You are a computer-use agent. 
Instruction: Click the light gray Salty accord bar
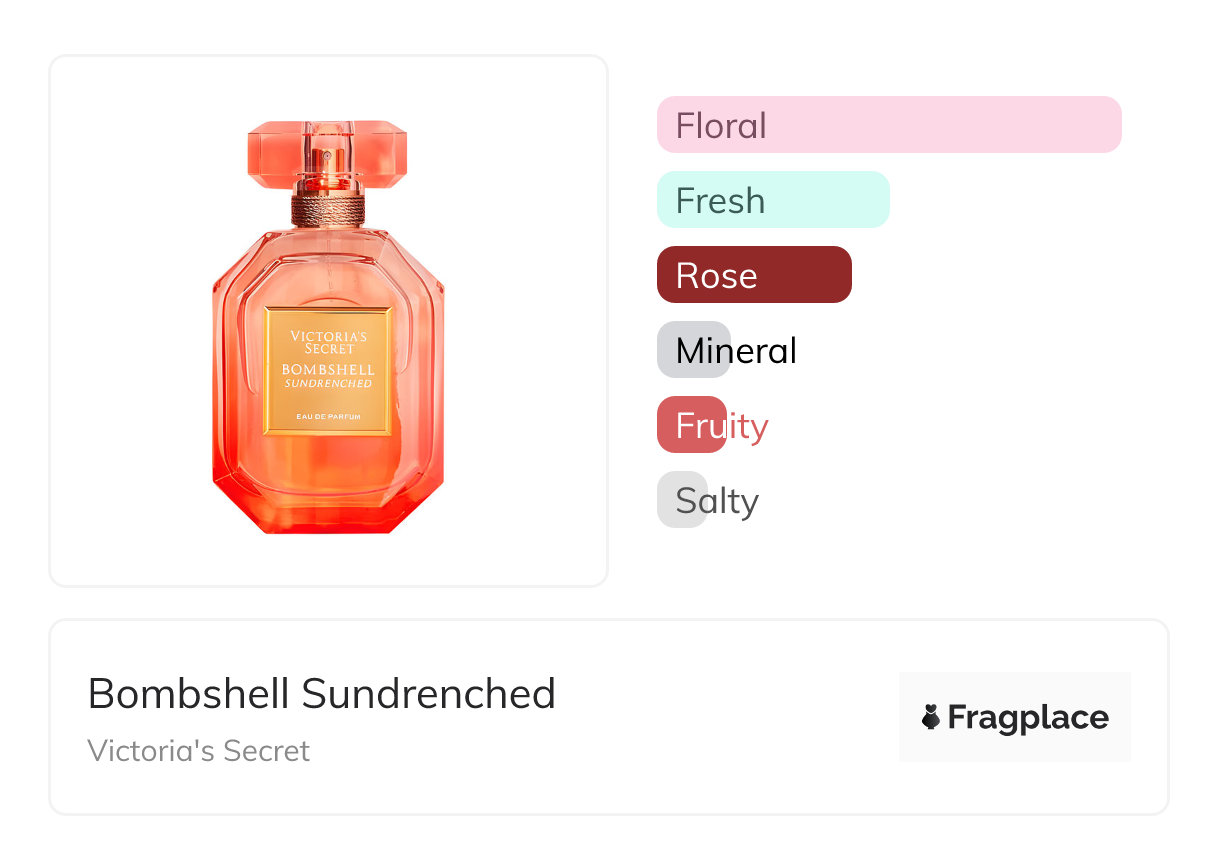[x=682, y=500]
